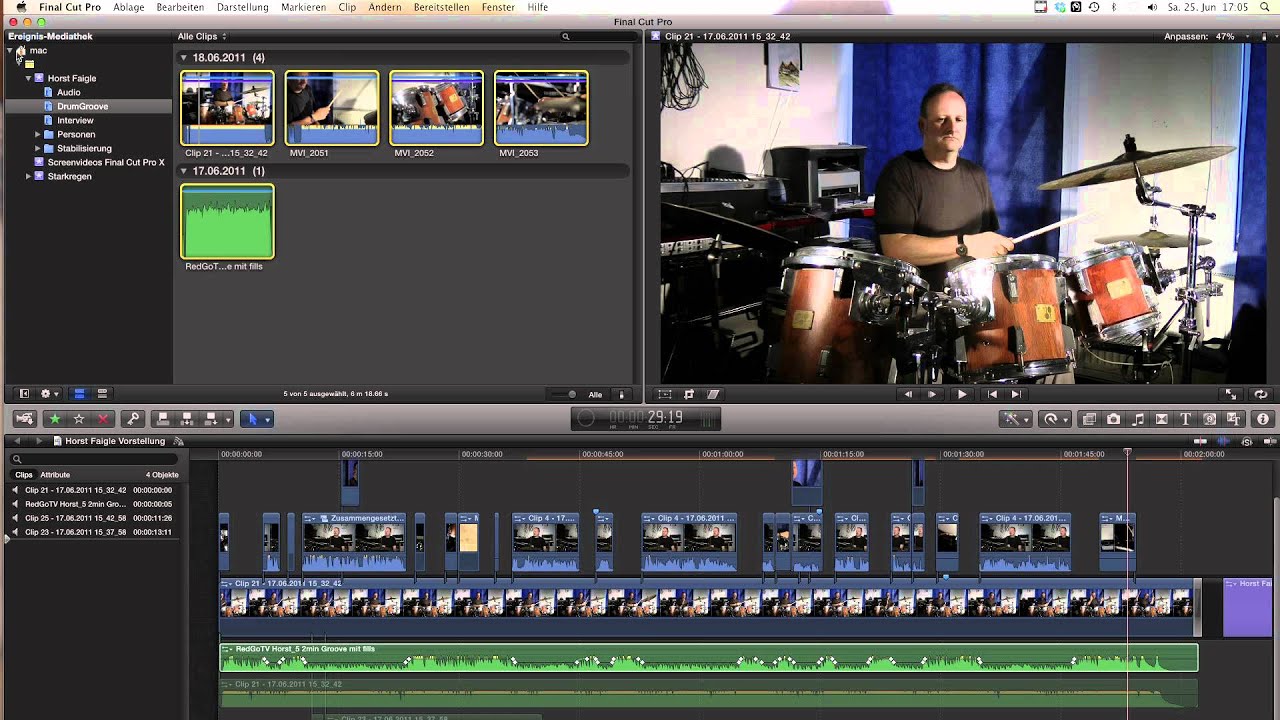Open the Generators browser
This screenshot has width=1280, height=720.
pyautogui.click(x=1209, y=419)
